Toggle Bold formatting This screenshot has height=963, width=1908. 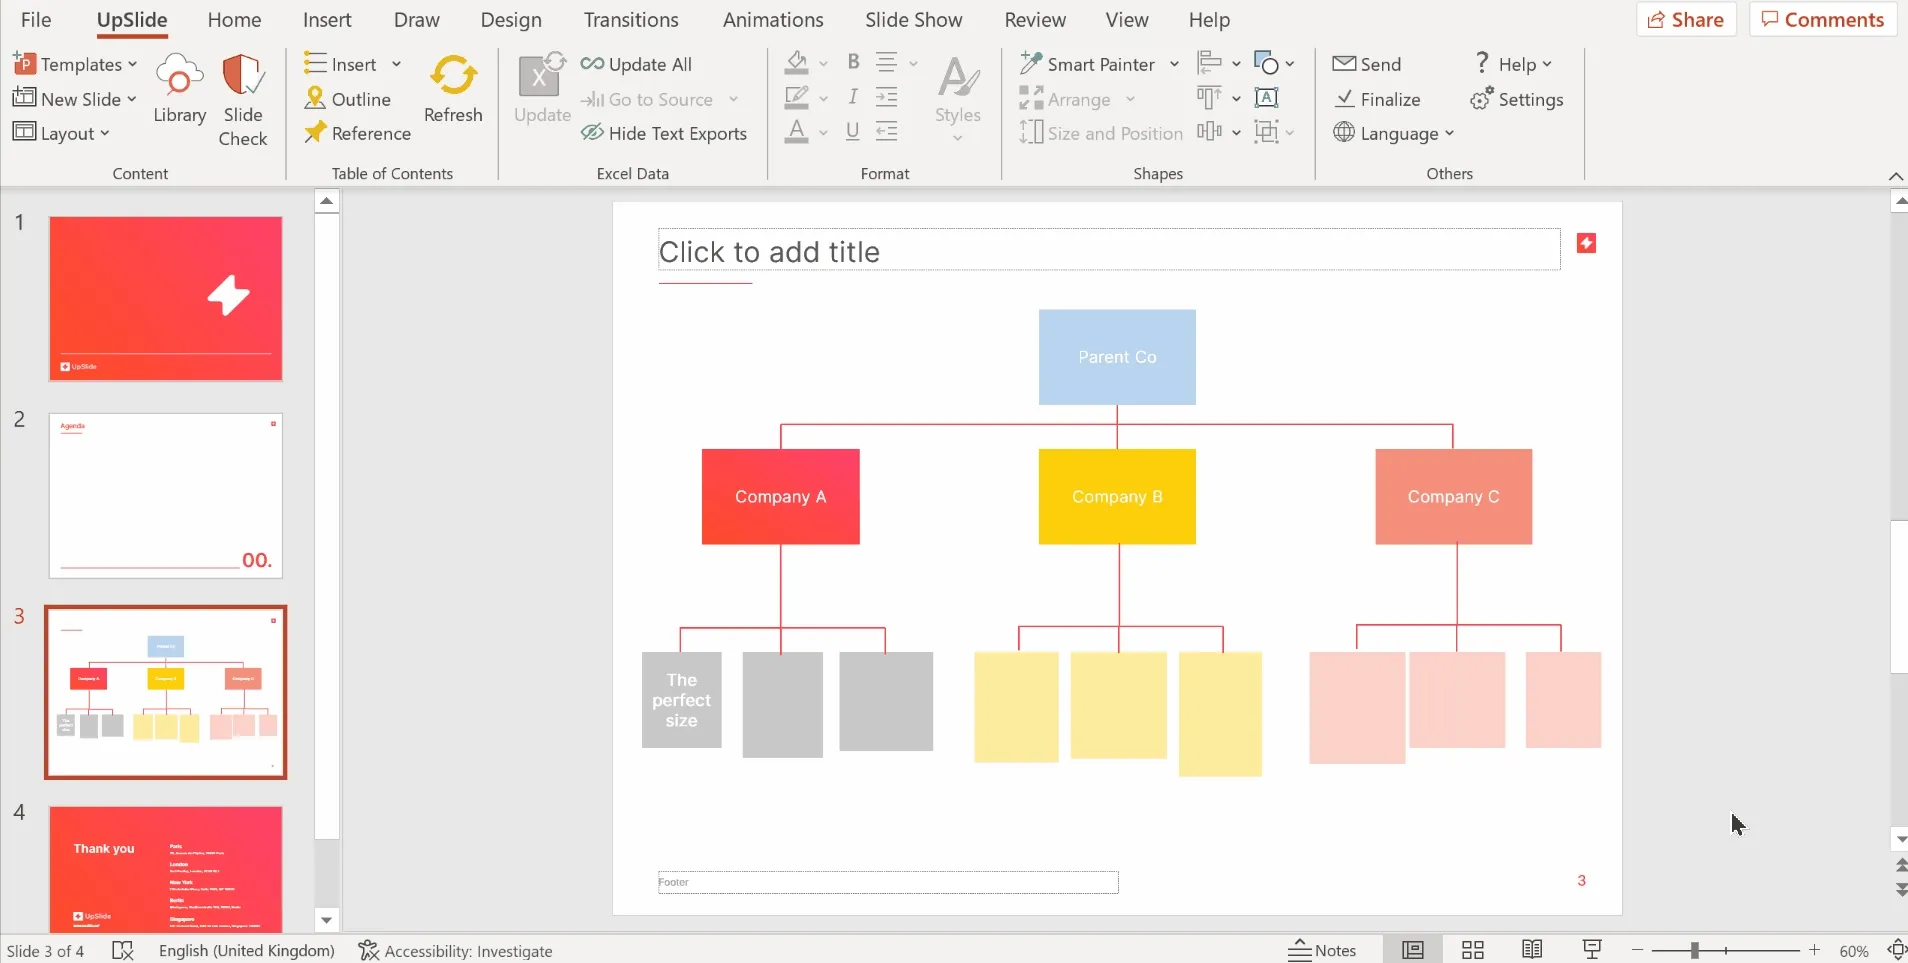tap(853, 62)
